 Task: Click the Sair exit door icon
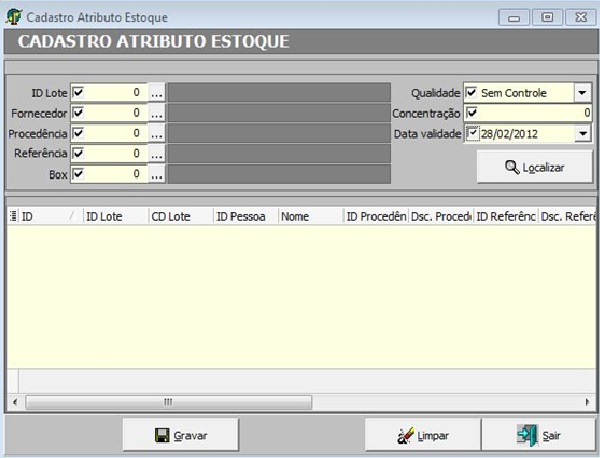tap(527, 436)
